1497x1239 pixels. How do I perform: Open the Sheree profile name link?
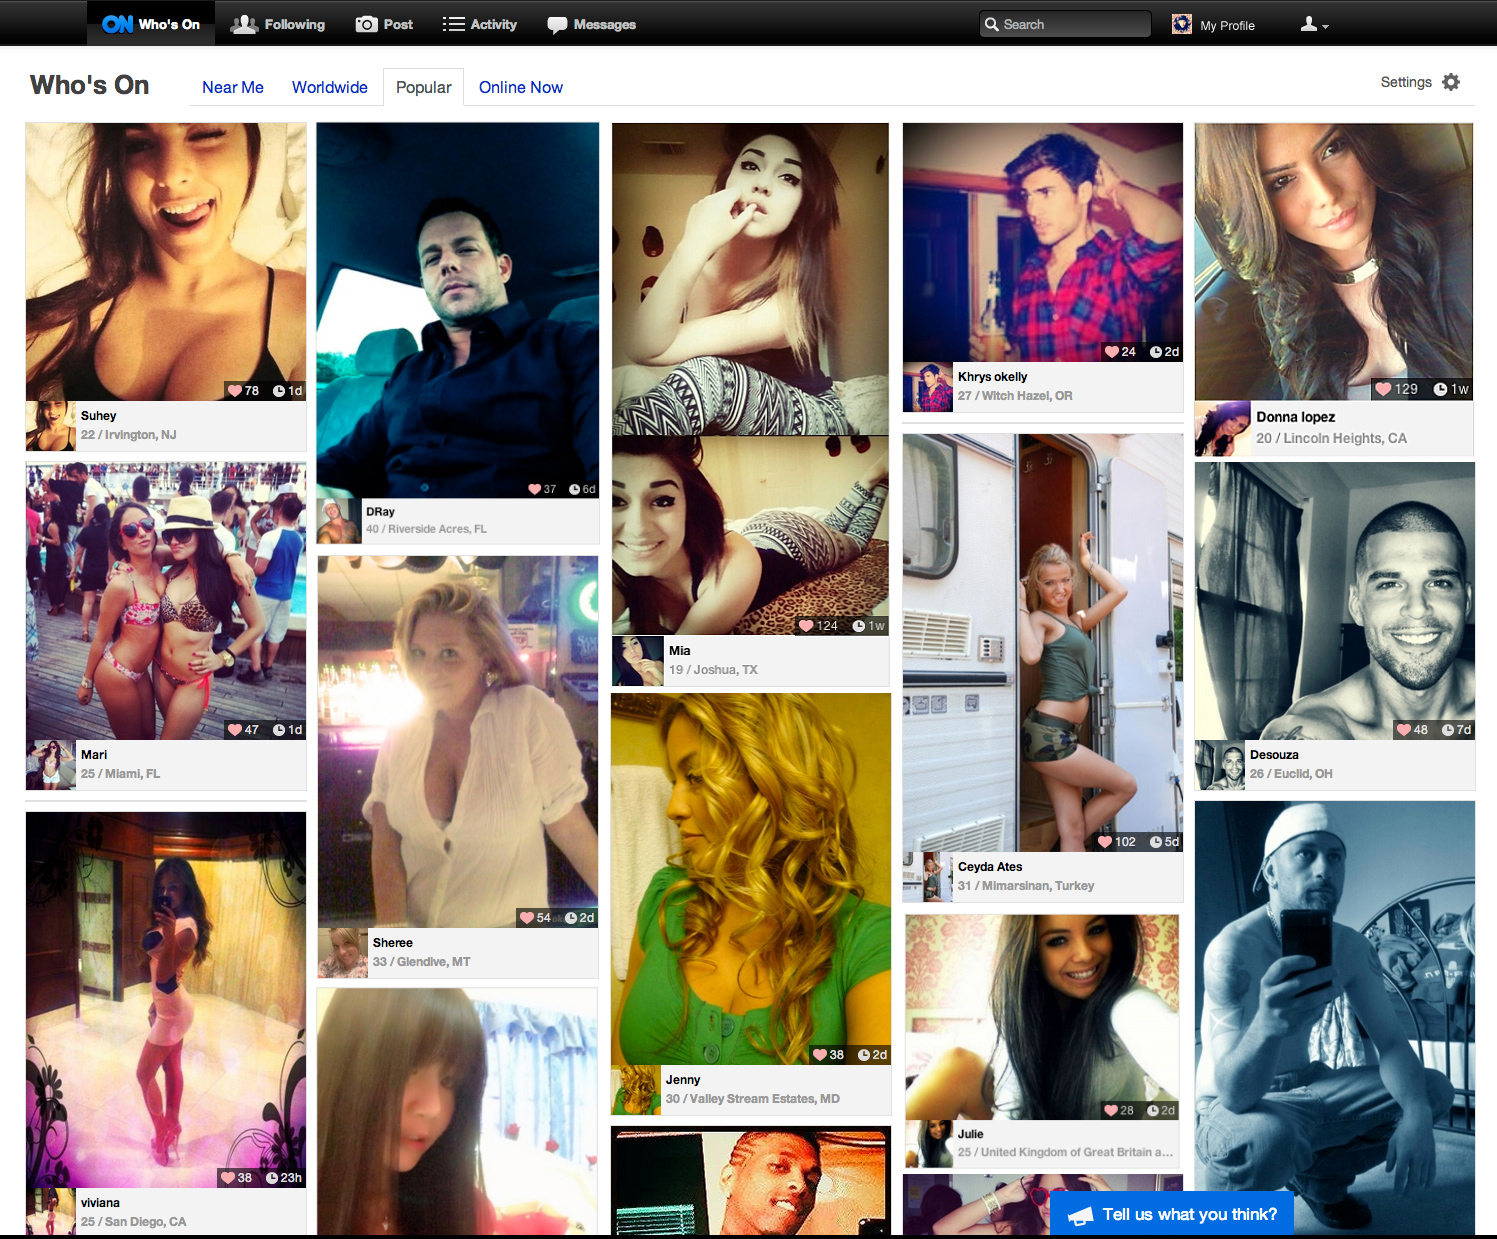pyautogui.click(x=393, y=943)
